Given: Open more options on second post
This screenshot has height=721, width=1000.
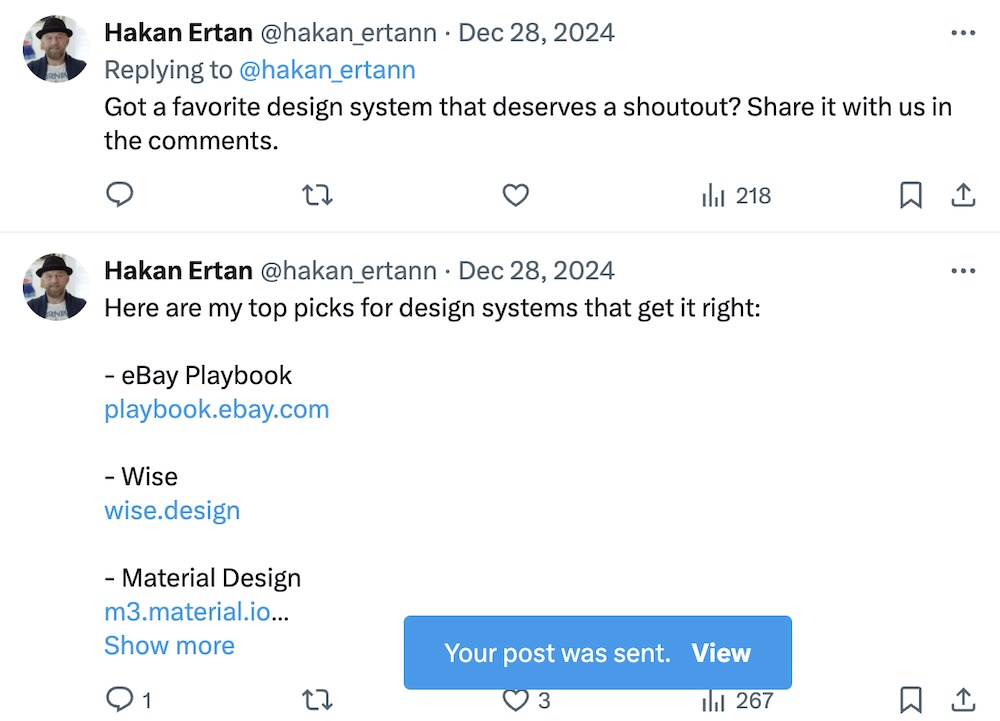Looking at the screenshot, I should pos(963,271).
